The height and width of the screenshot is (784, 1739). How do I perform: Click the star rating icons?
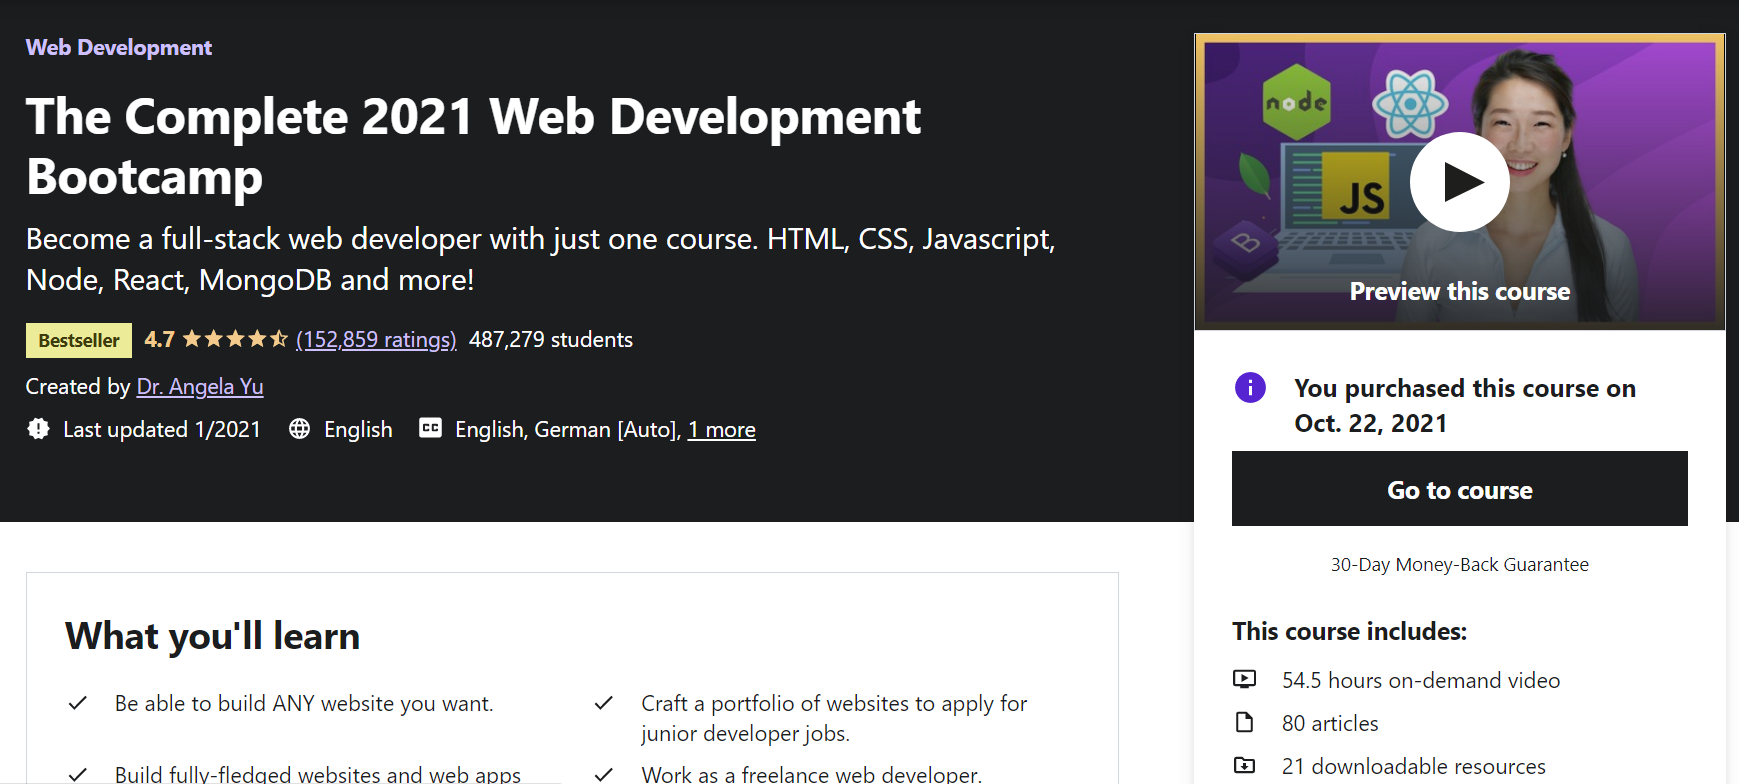[235, 339]
